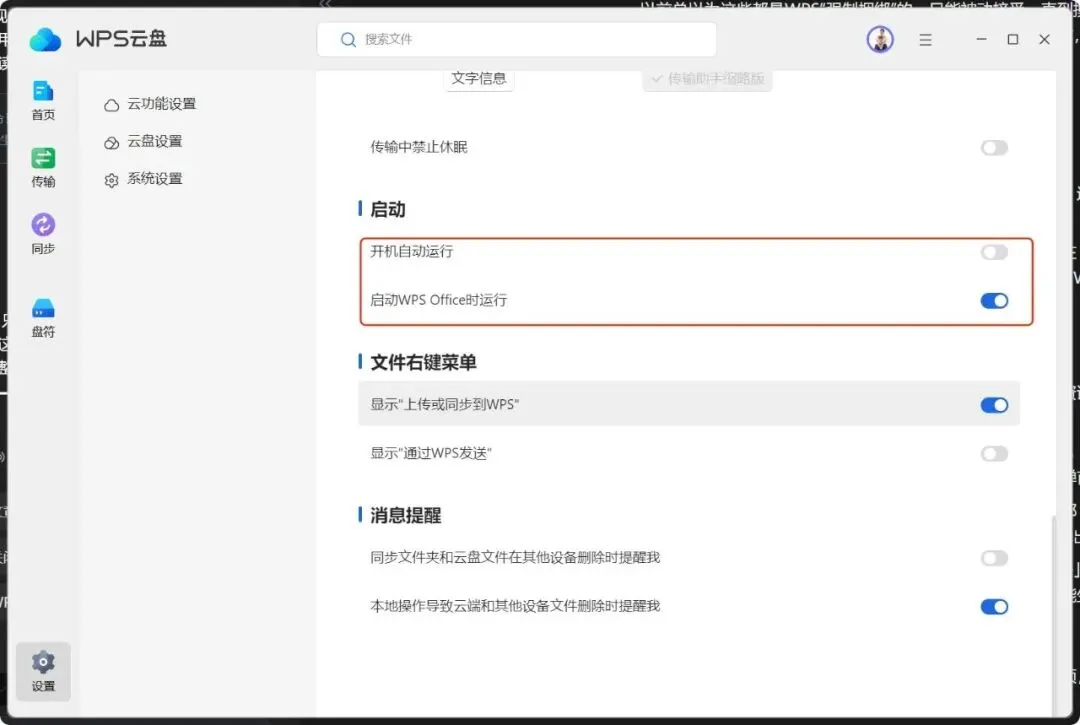1080x725 pixels.
Task: Open the 盘符 drive section
Action: [43, 317]
